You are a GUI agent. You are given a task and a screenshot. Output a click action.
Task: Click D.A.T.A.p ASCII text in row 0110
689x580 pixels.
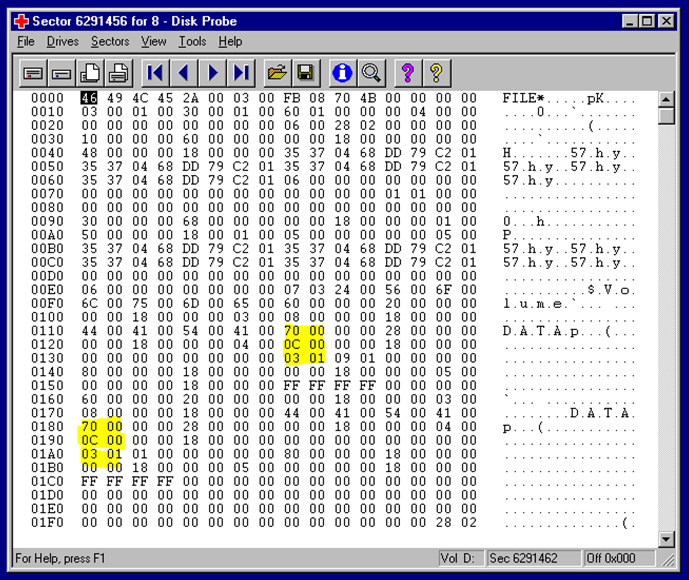(x=541, y=331)
